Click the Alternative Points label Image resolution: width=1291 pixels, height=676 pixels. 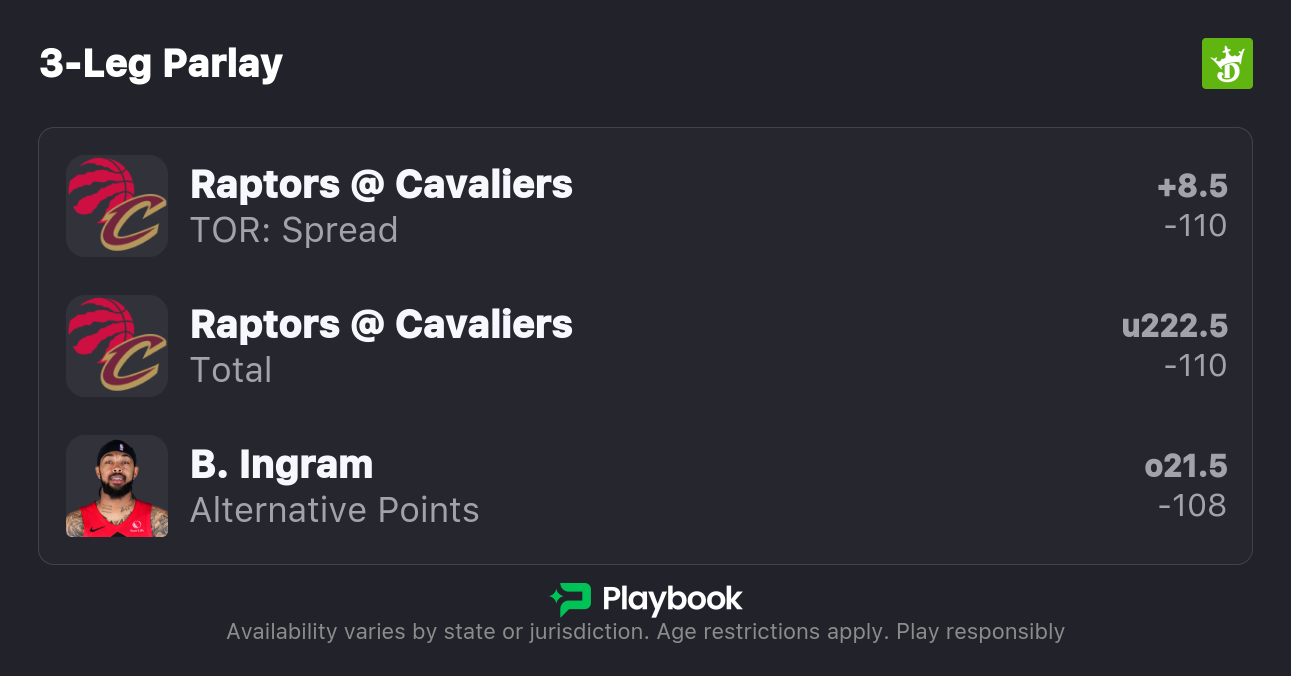coord(334,510)
